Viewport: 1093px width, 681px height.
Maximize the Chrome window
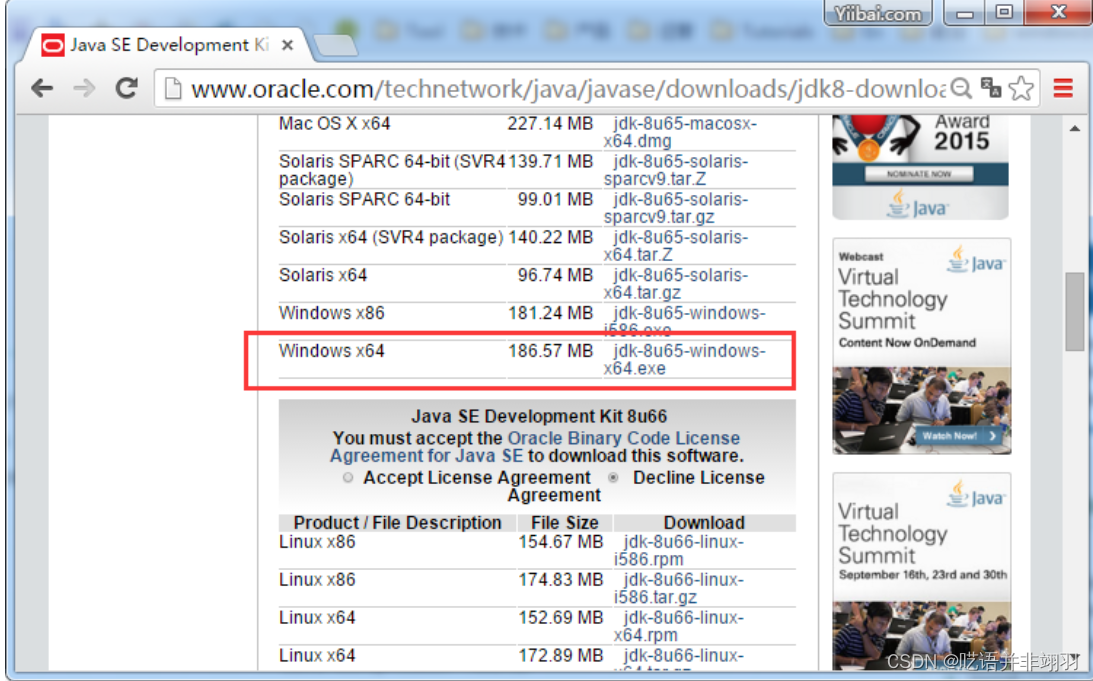1004,13
